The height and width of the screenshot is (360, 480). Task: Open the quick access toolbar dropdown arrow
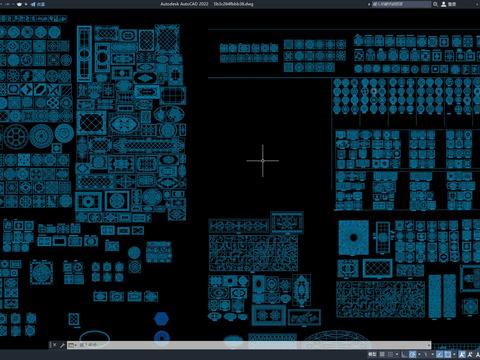click(26, 4)
